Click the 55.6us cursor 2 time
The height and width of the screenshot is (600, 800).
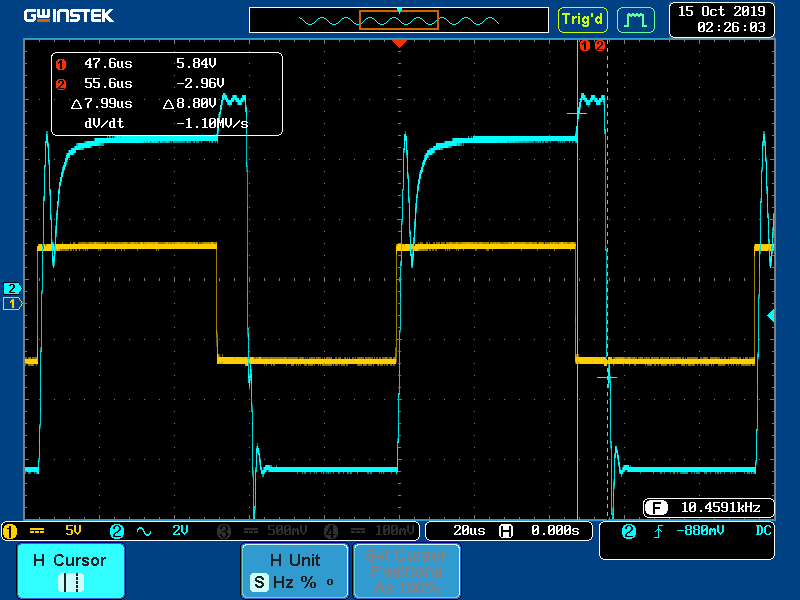[108, 83]
